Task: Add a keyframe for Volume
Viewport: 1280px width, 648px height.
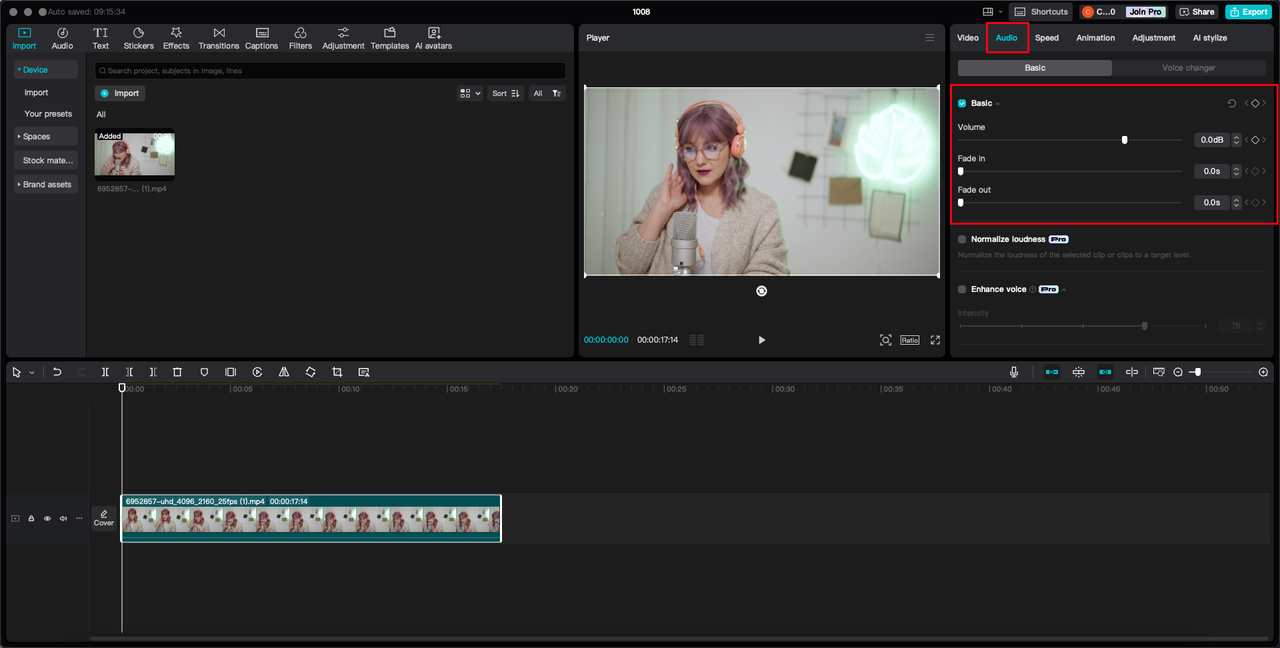Action: click(1255, 140)
